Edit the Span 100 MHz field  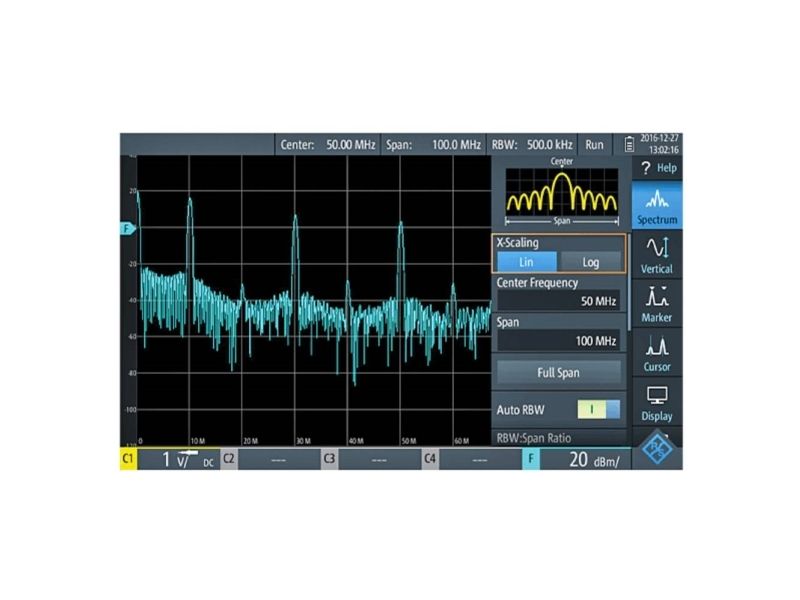coord(559,340)
